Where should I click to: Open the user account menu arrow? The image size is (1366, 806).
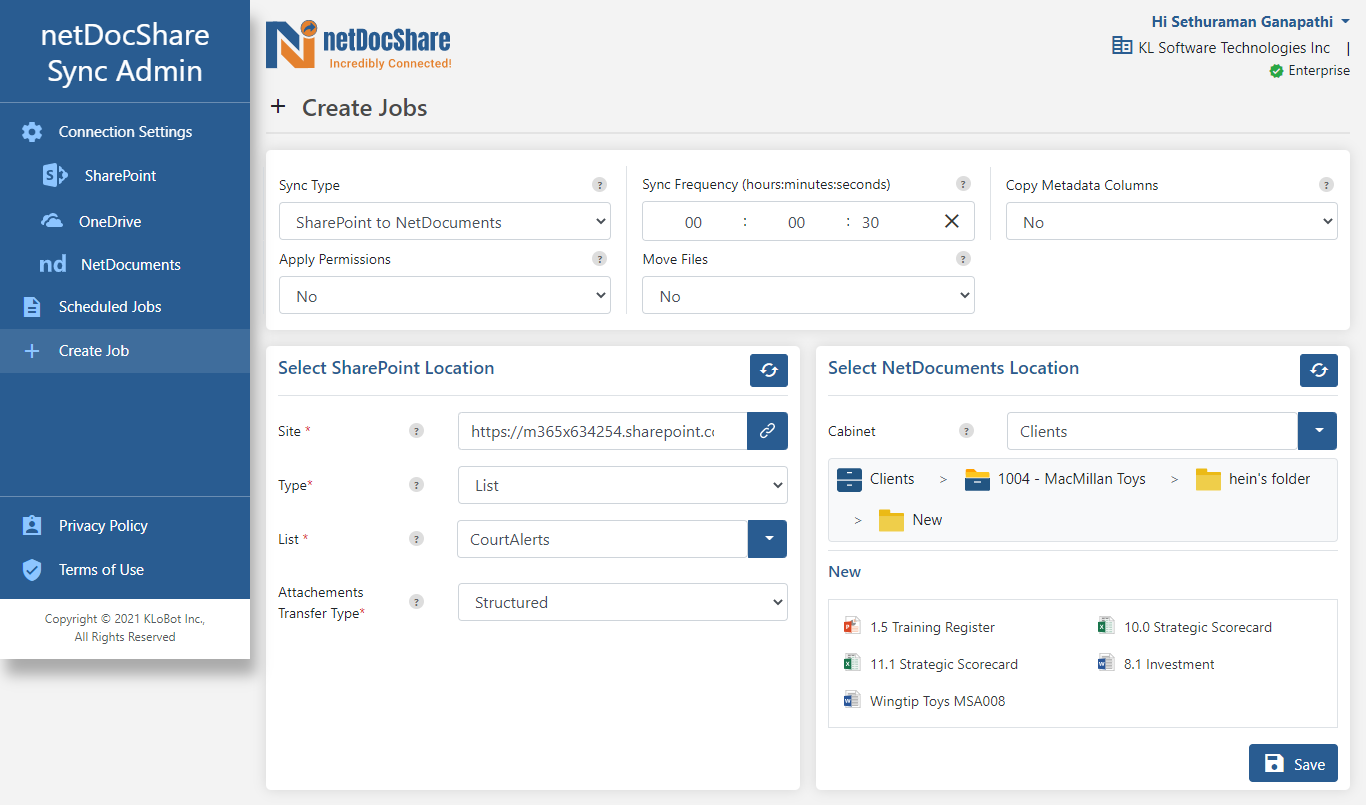click(1345, 22)
